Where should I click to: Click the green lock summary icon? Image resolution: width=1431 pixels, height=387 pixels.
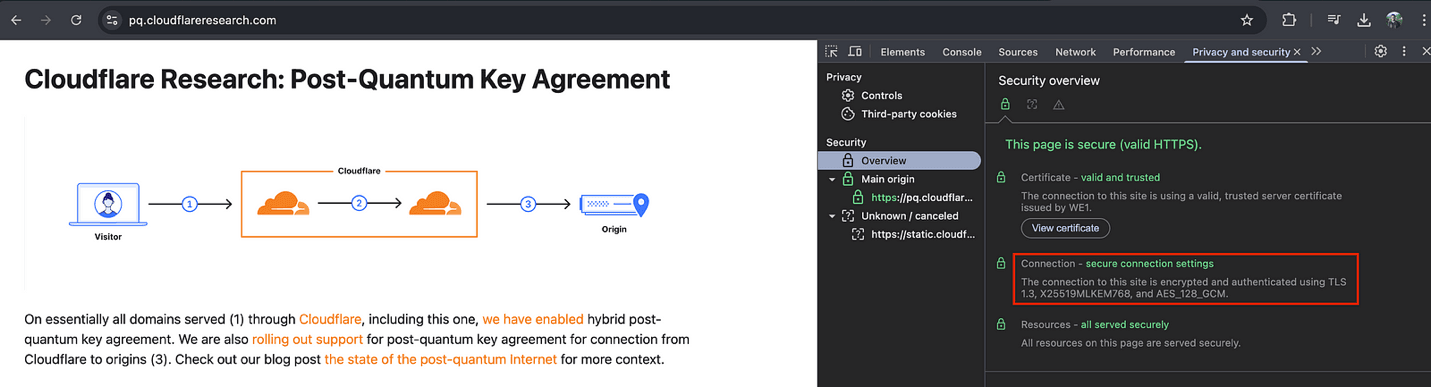click(x=1005, y=104)
